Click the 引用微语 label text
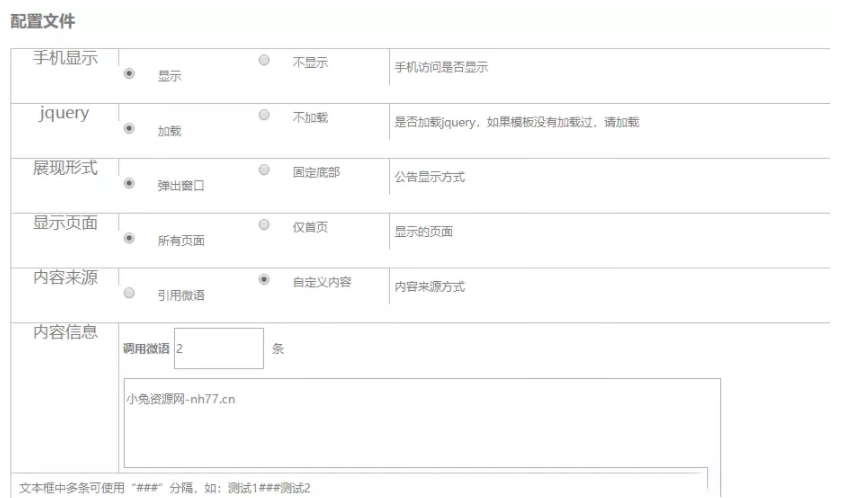This screenshot has width=843, height=498. (x=181, y=296)
